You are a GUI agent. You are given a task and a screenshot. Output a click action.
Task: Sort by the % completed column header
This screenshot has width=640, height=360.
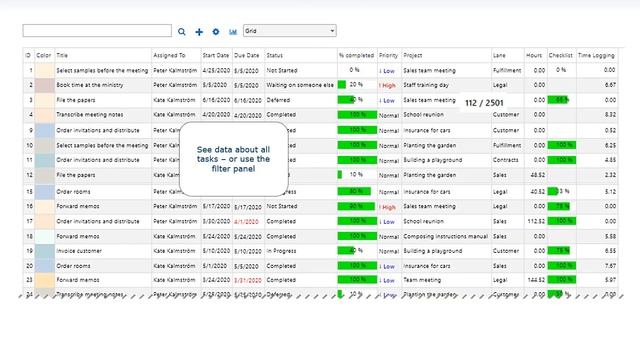[356, 55]
